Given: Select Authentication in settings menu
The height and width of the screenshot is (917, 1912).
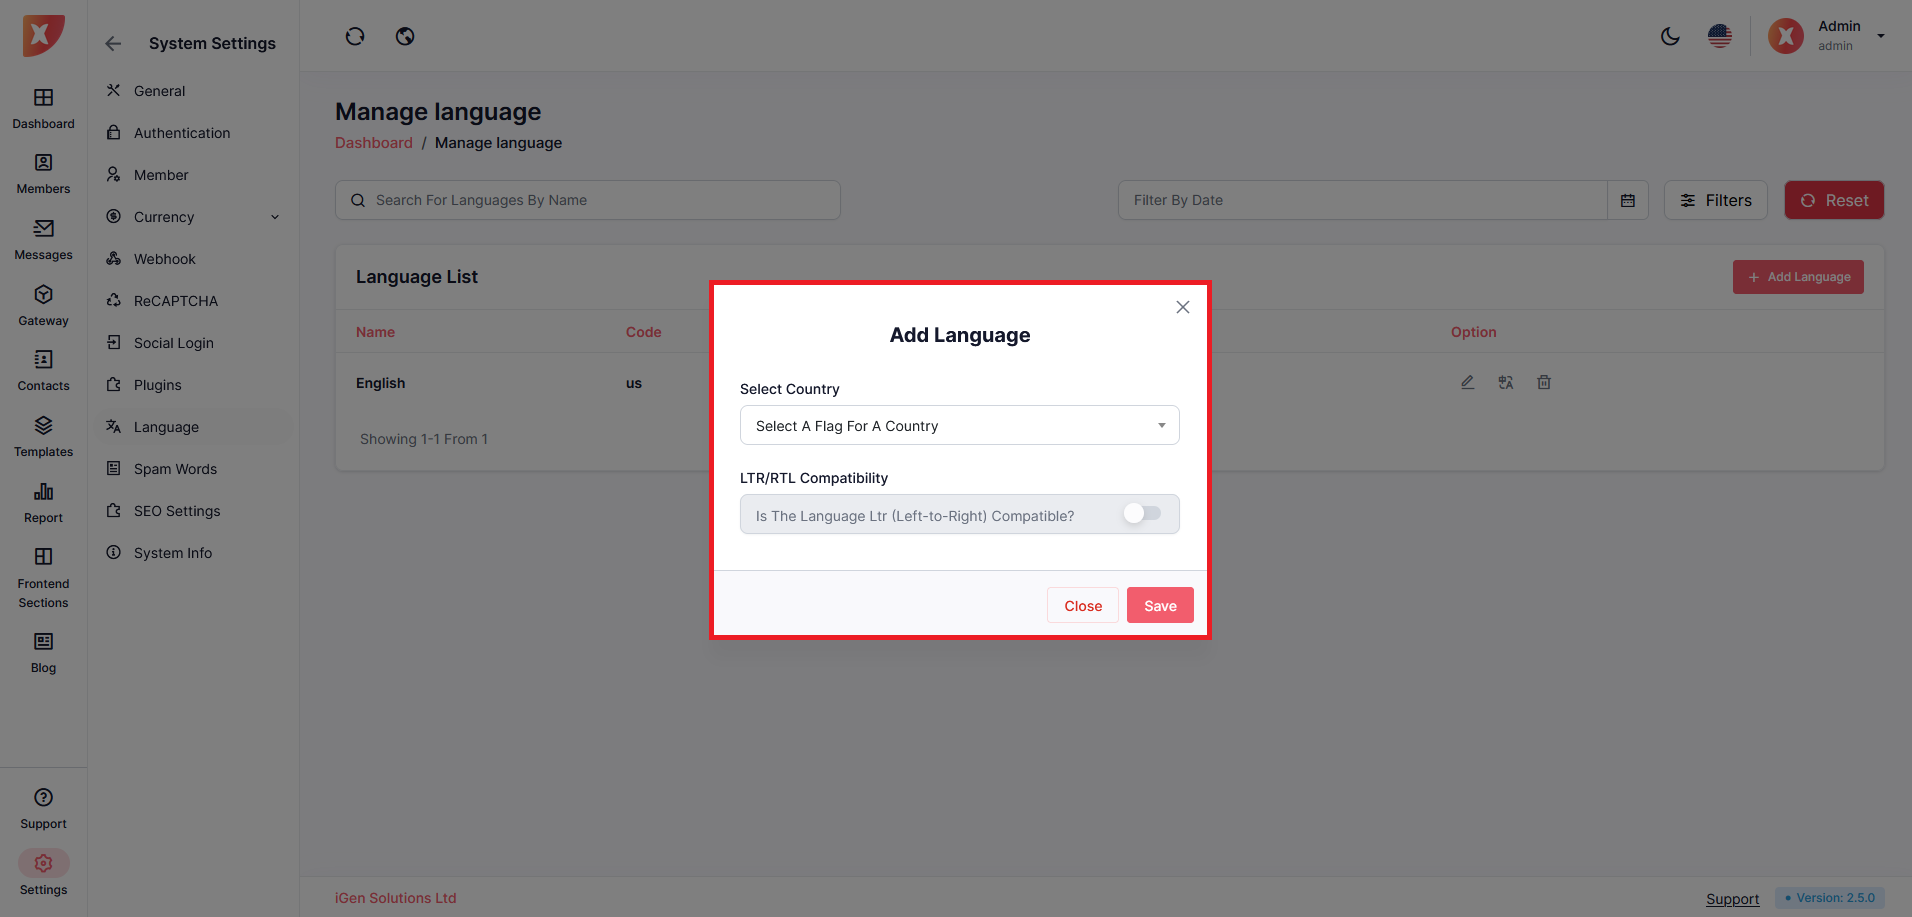Looking at the screenshot, I should pos(181,133).
